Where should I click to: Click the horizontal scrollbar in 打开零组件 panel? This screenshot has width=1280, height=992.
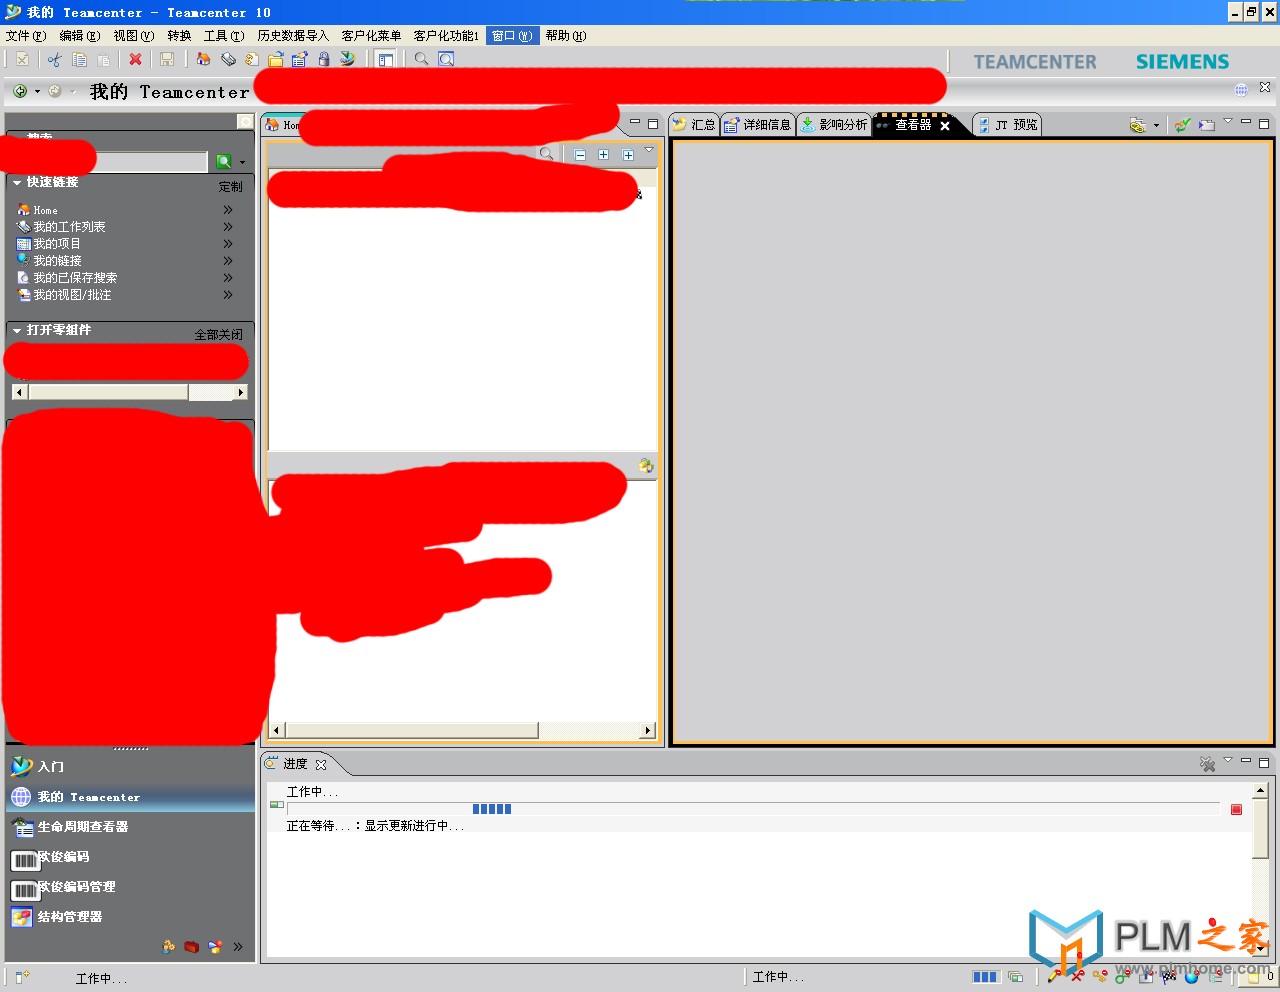129,392
